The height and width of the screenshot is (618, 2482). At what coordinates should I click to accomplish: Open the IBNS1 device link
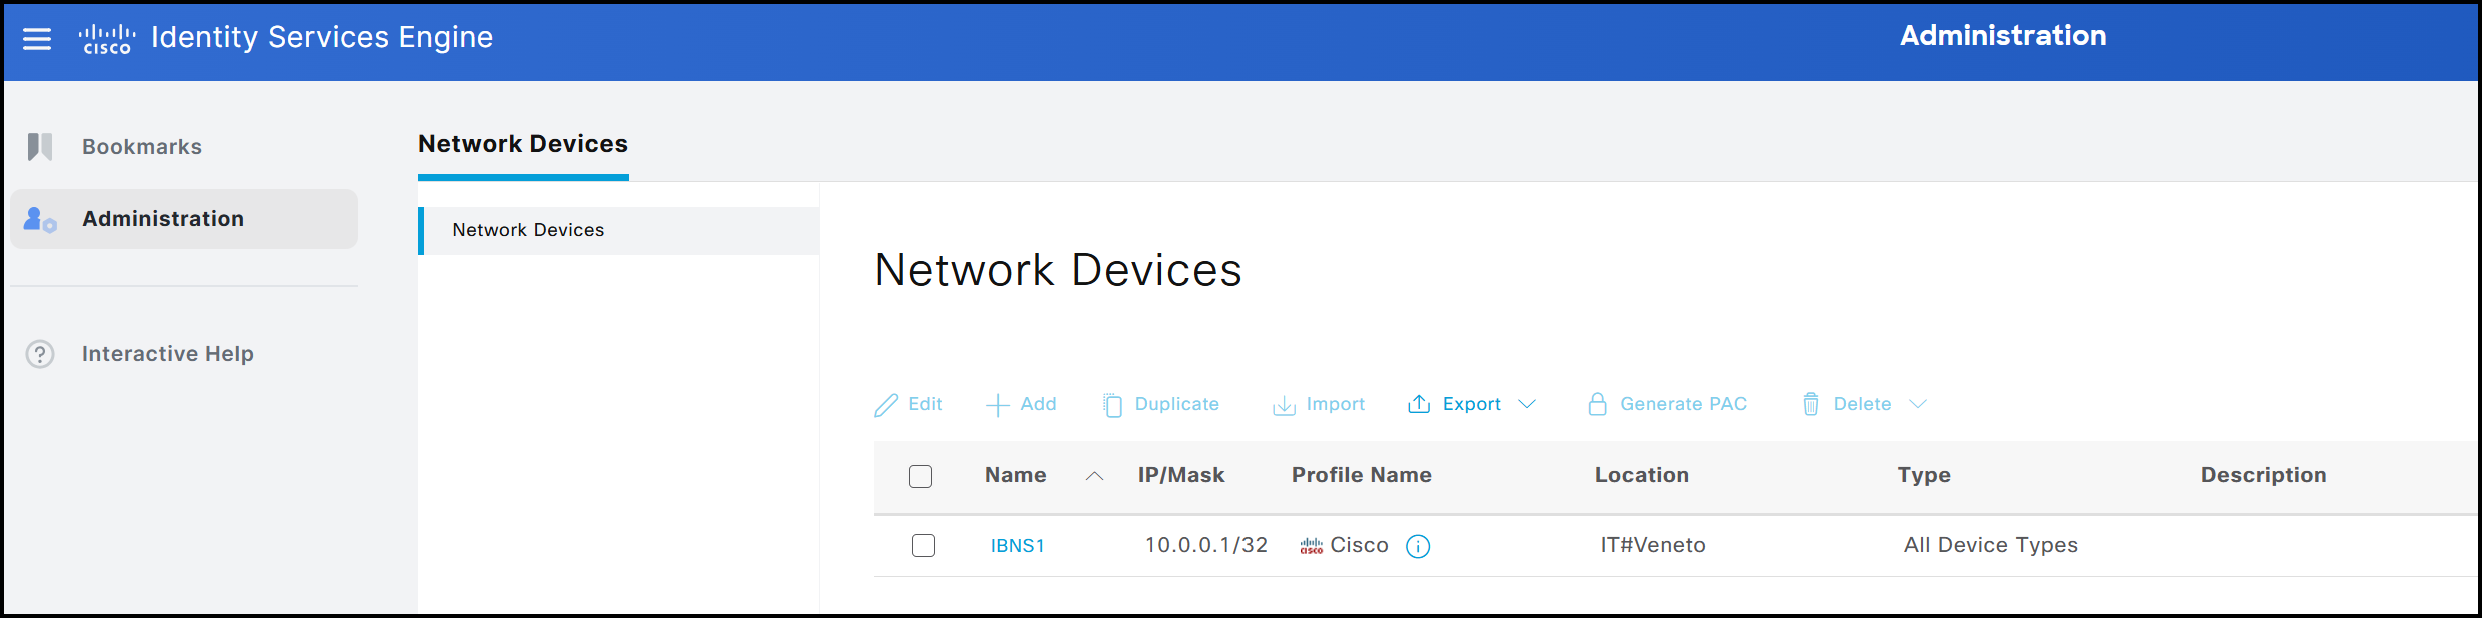coord(1017,546)
